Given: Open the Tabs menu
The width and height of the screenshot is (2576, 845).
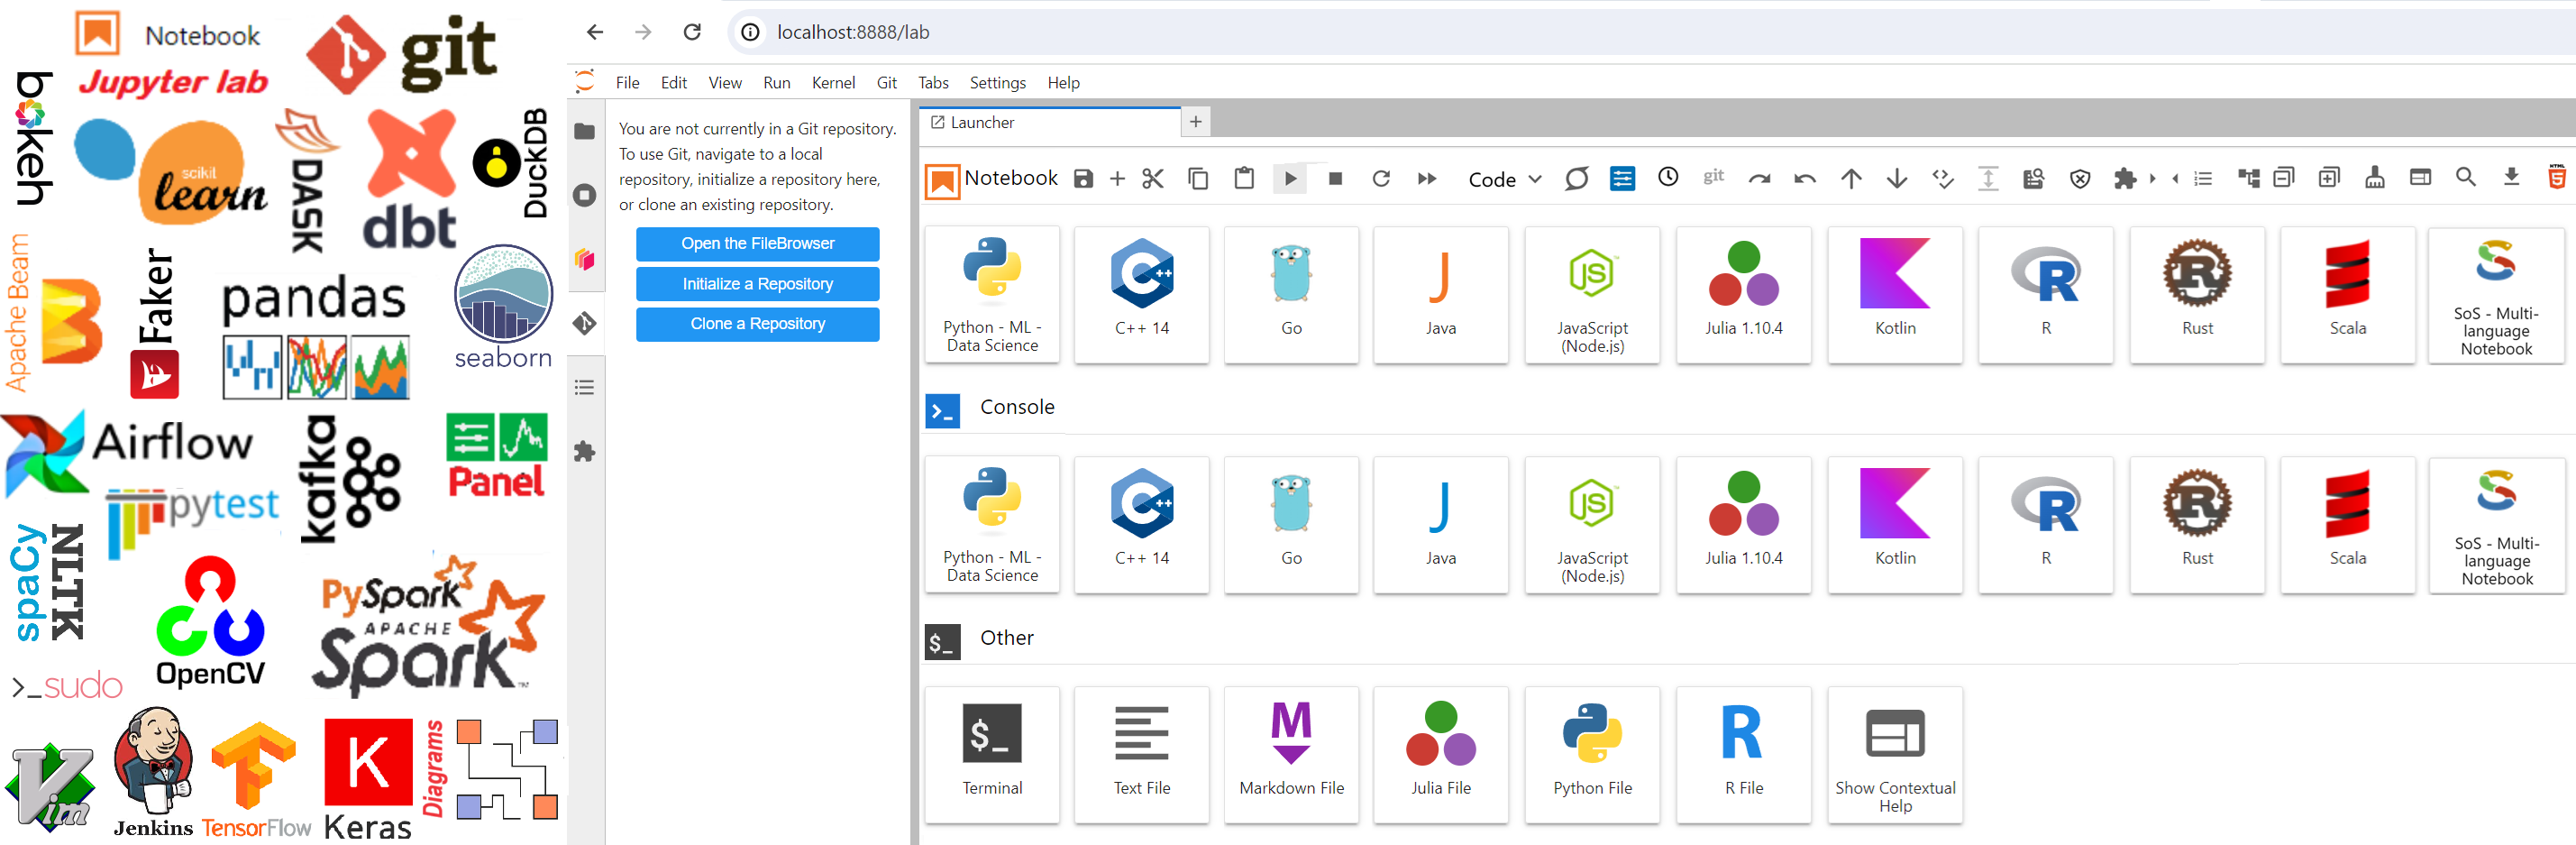Looking at the screenshot, I should click(x=933, y=83).
